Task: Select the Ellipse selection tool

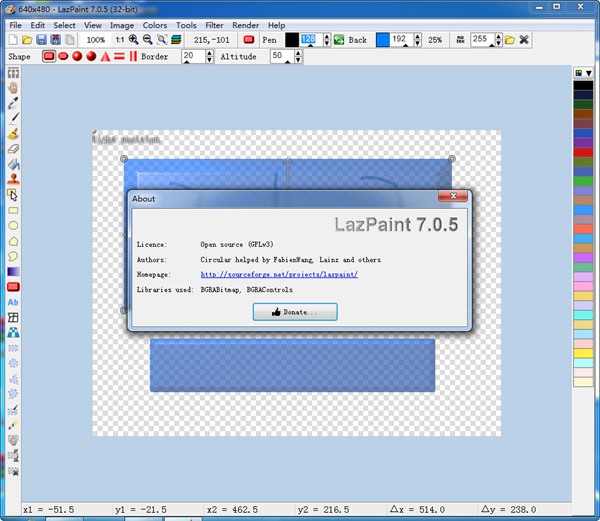Action: click(x=14, y=225)
